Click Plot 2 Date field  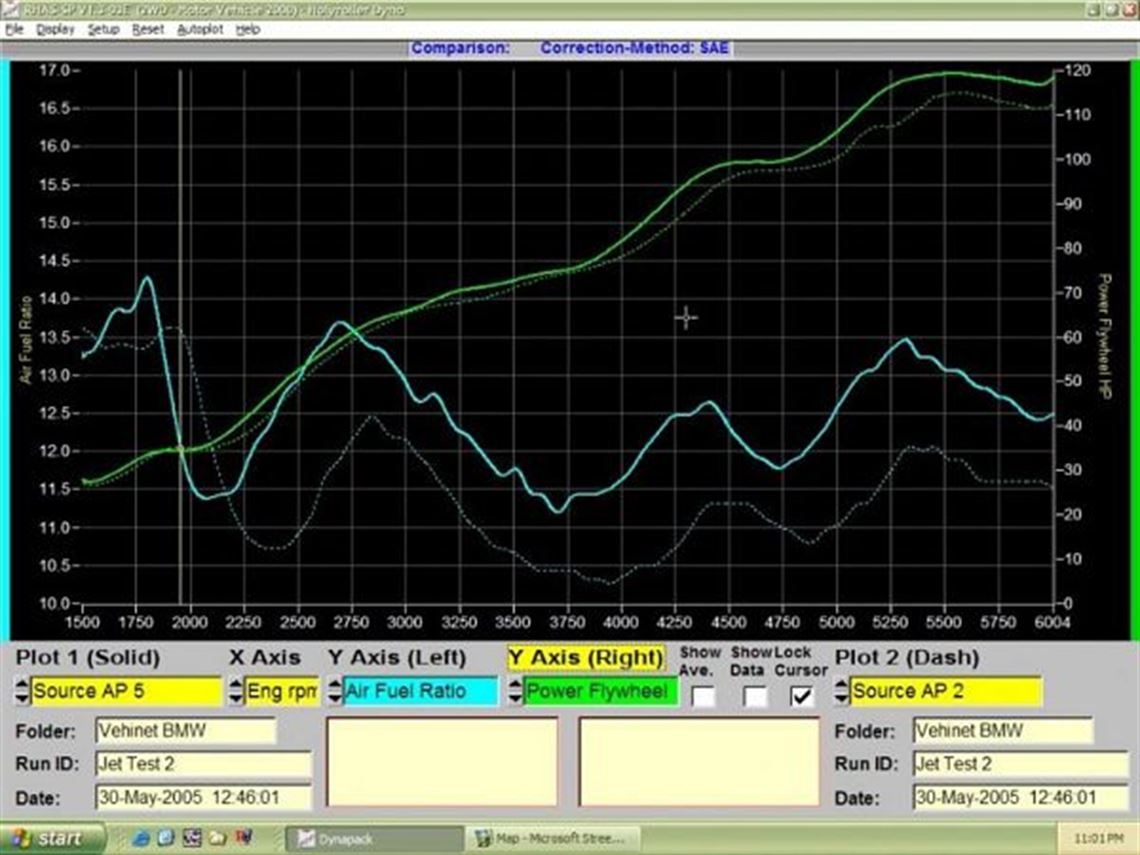click(1021, 798)
